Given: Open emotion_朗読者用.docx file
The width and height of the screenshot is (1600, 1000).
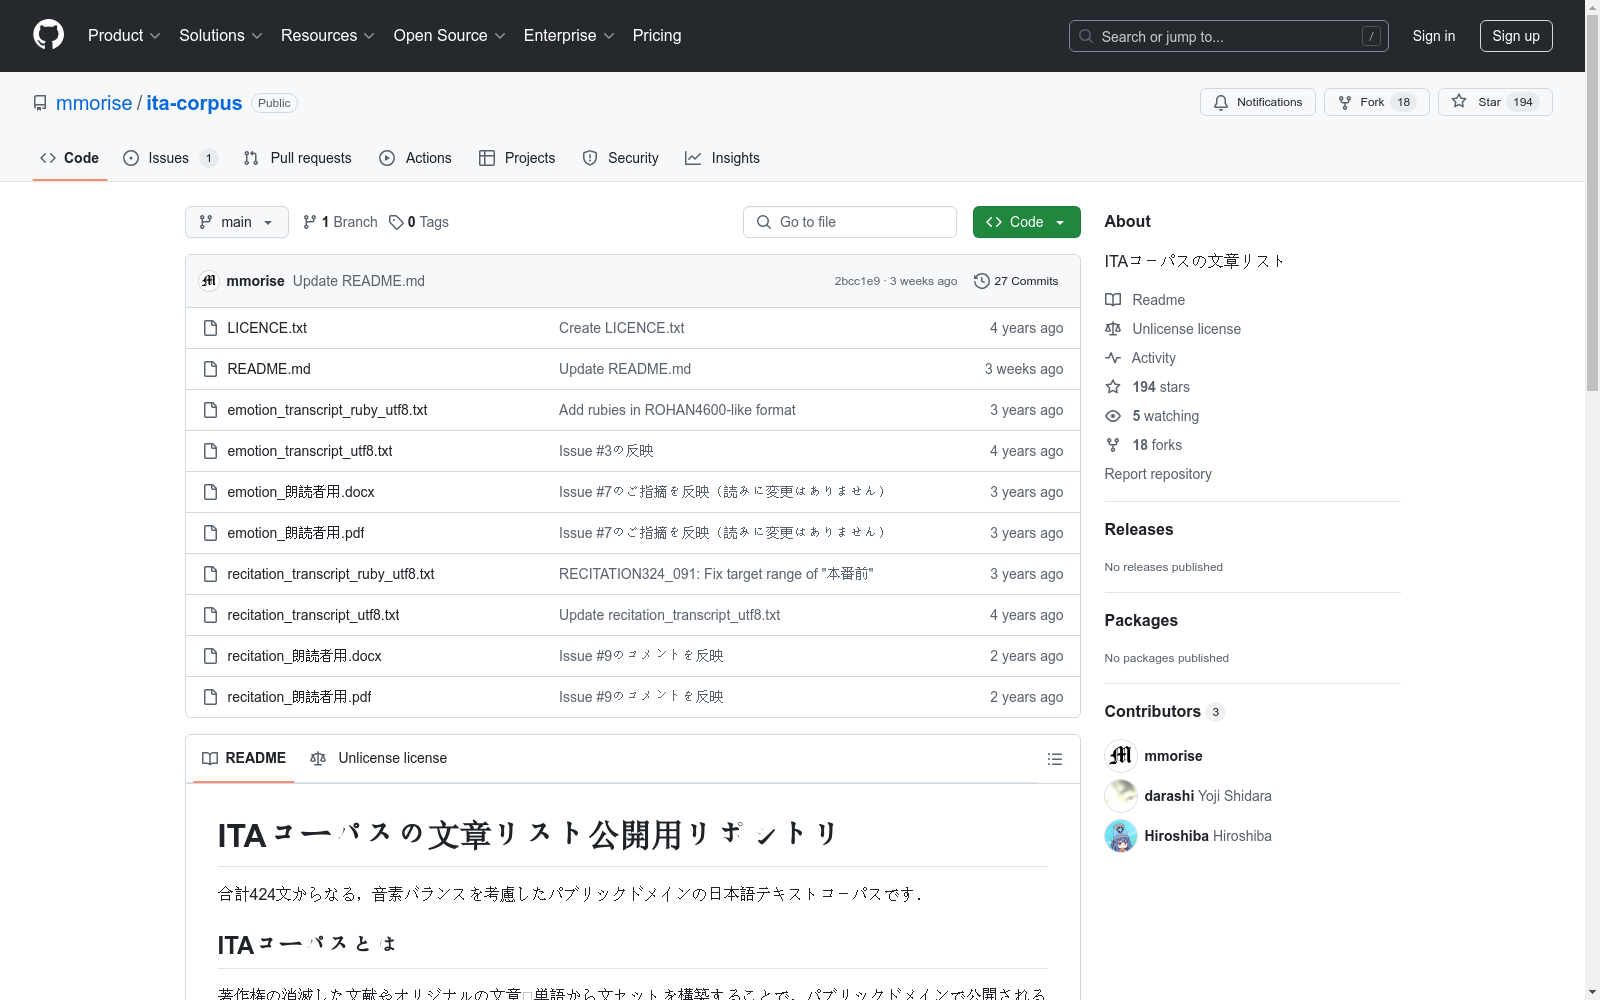Looking at the screenshot, I should (301, 492).
